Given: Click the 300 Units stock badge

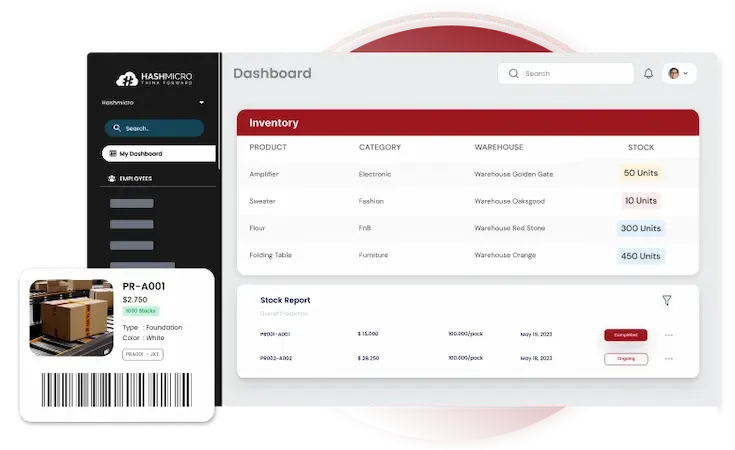Looking at the screenshot, I should pos(641,228).
